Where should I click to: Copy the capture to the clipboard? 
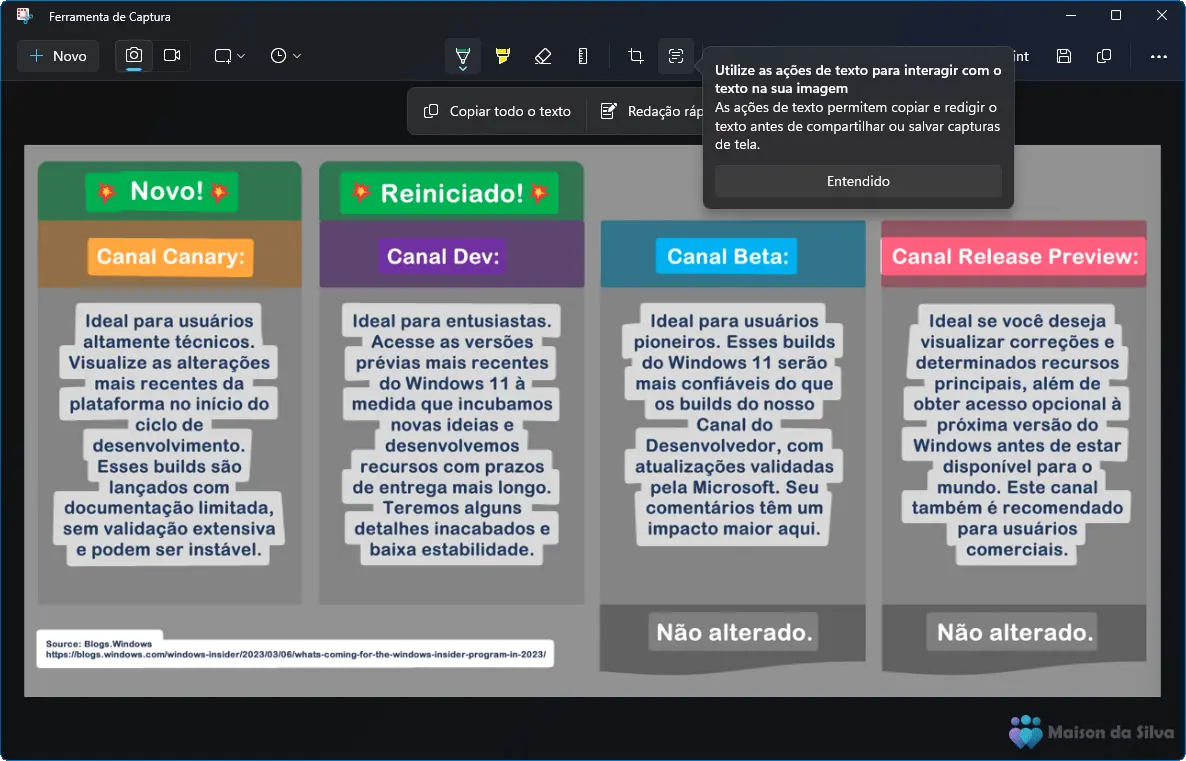[x=1104, y=56]
